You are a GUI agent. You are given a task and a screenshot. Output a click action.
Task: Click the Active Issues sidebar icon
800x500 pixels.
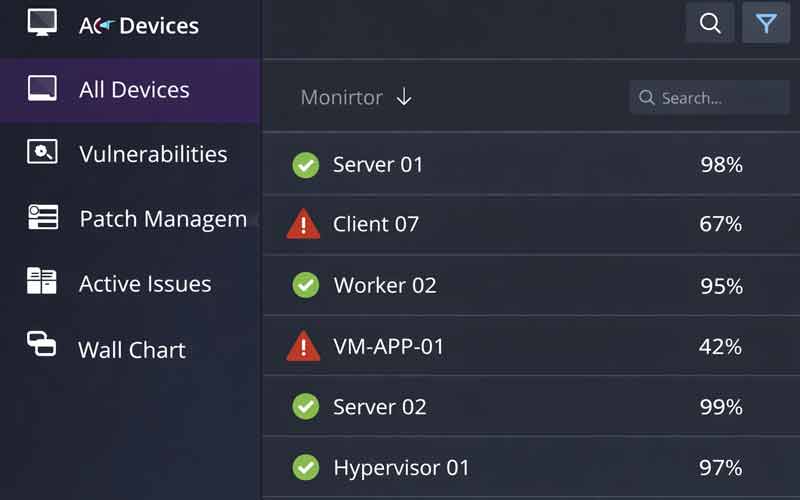pyautogui.click(x=42, y=282)
